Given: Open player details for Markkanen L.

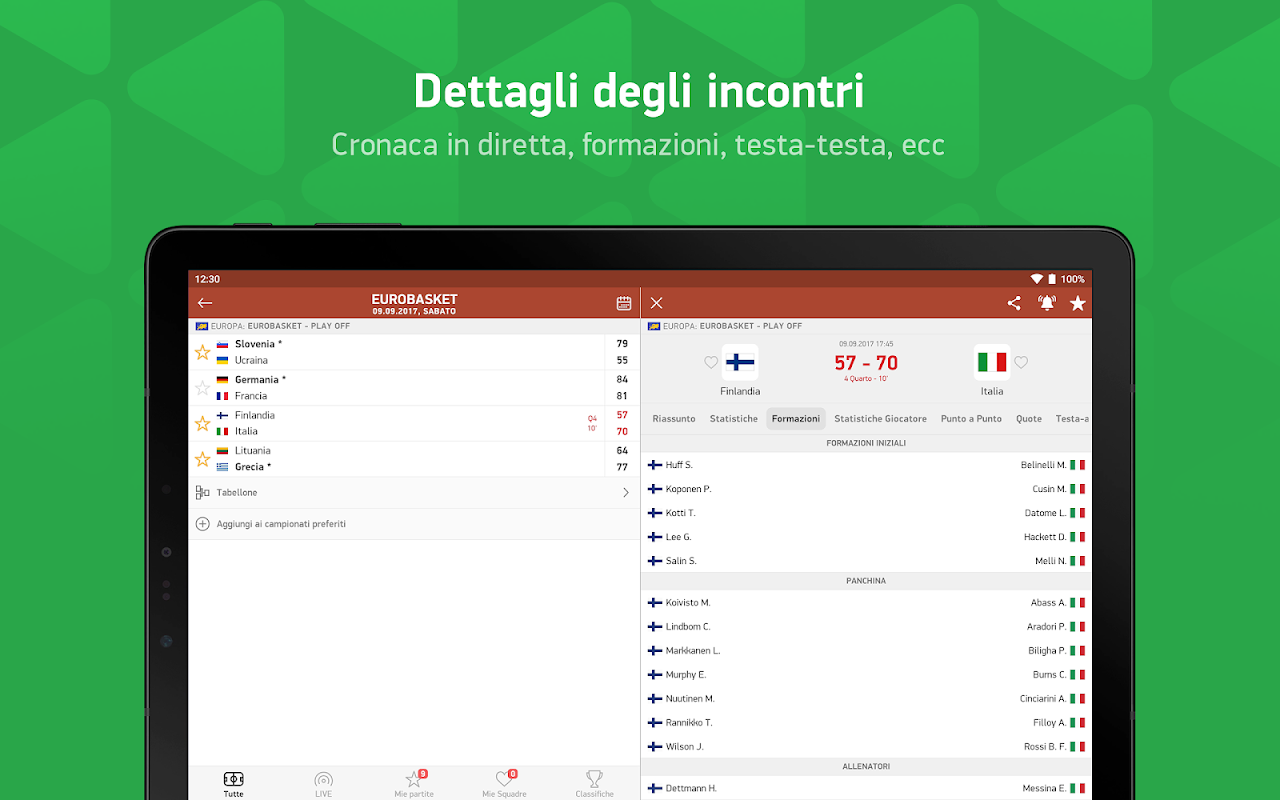Looking at the screenshot, I should tap(691, 650).
